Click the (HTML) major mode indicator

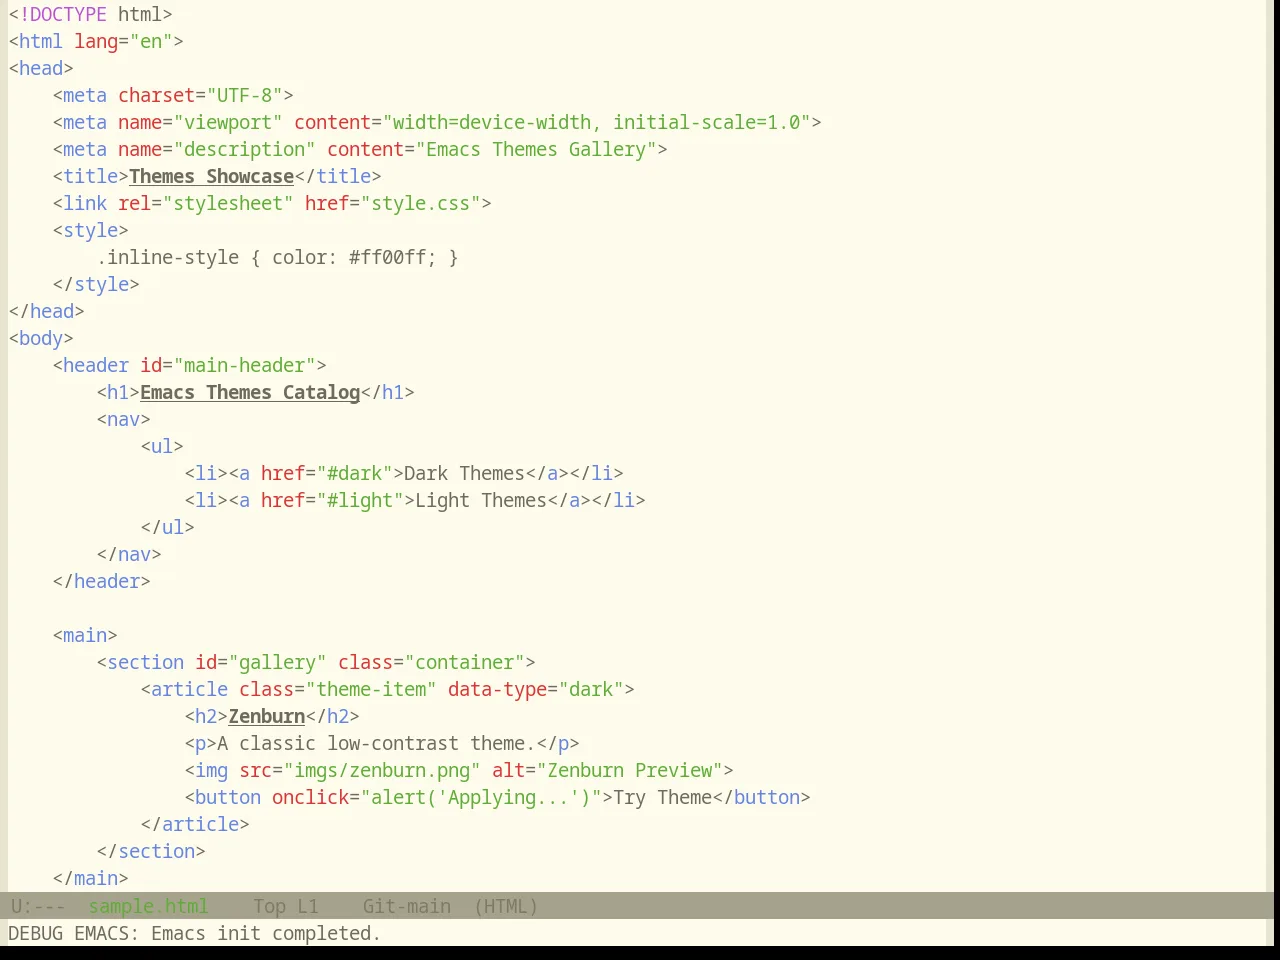(x=505, y=907)
